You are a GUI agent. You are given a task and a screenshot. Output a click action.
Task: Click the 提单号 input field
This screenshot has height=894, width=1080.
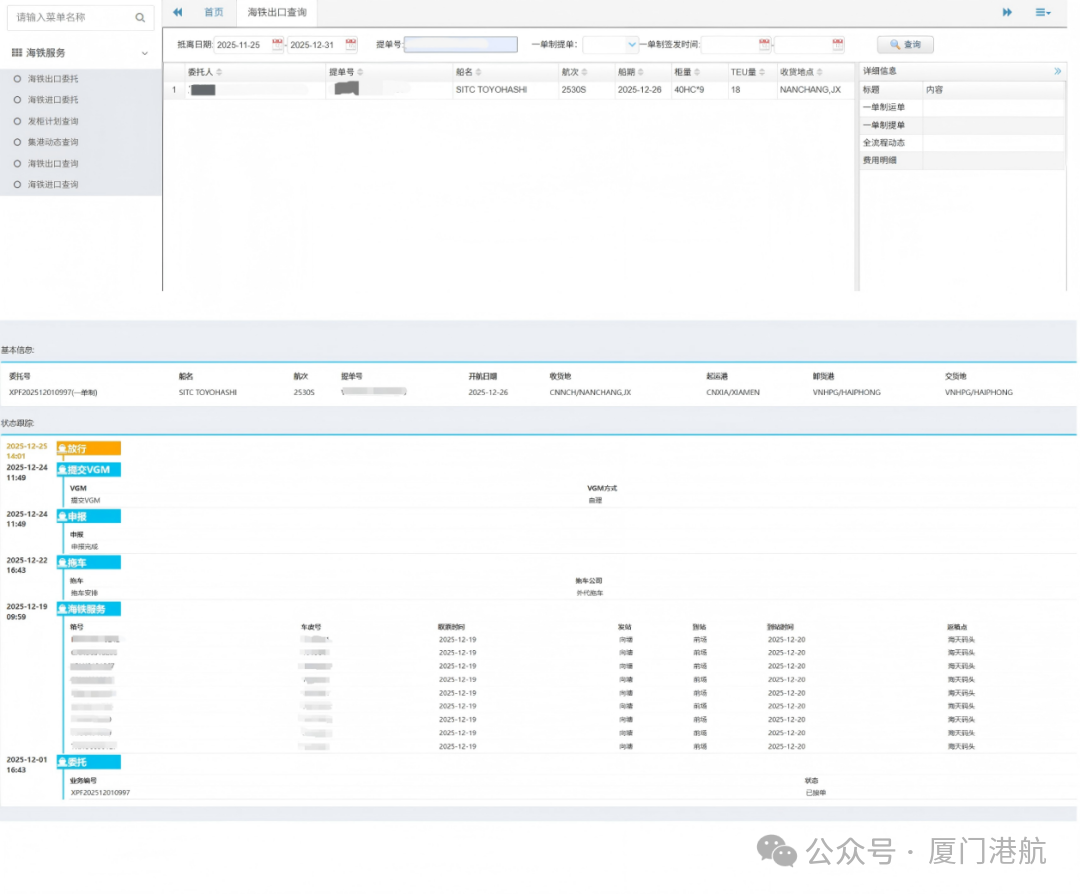tap(461, 44)
